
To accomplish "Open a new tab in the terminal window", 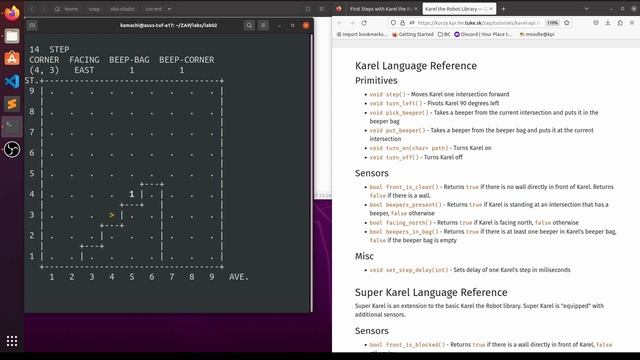I will coord(32,25).
